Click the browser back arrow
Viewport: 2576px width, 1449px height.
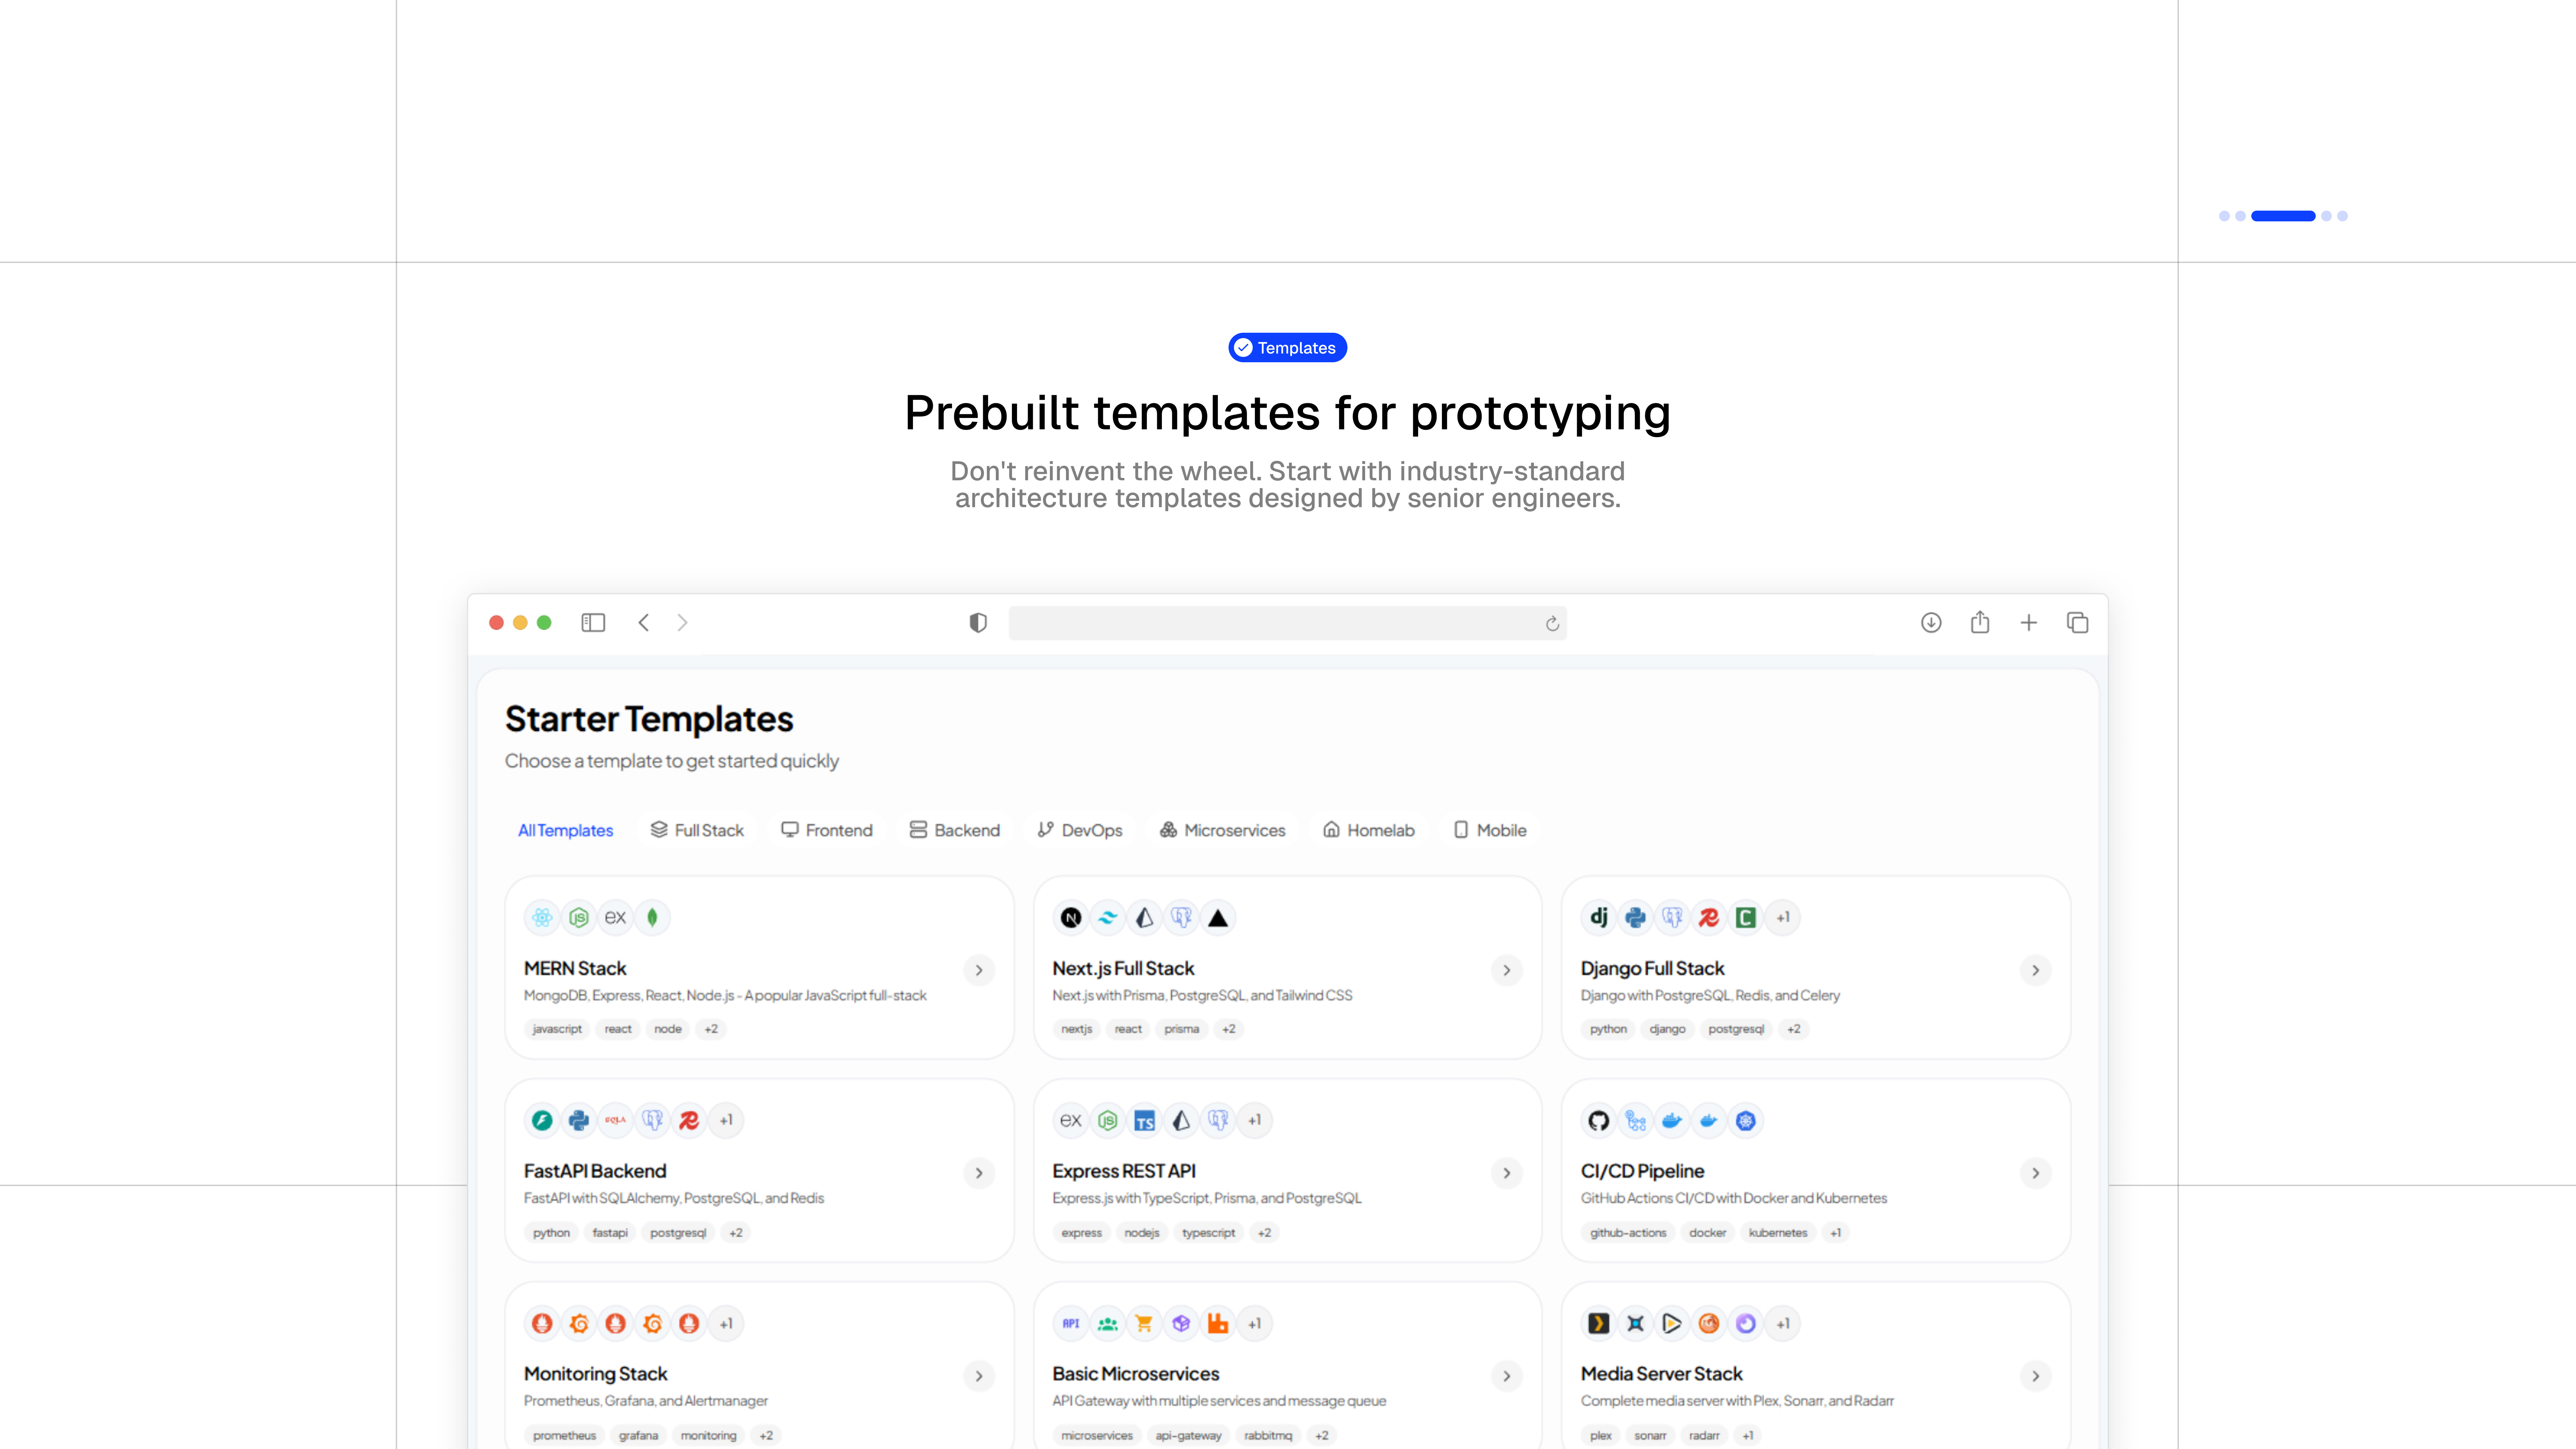click(644, 622)
